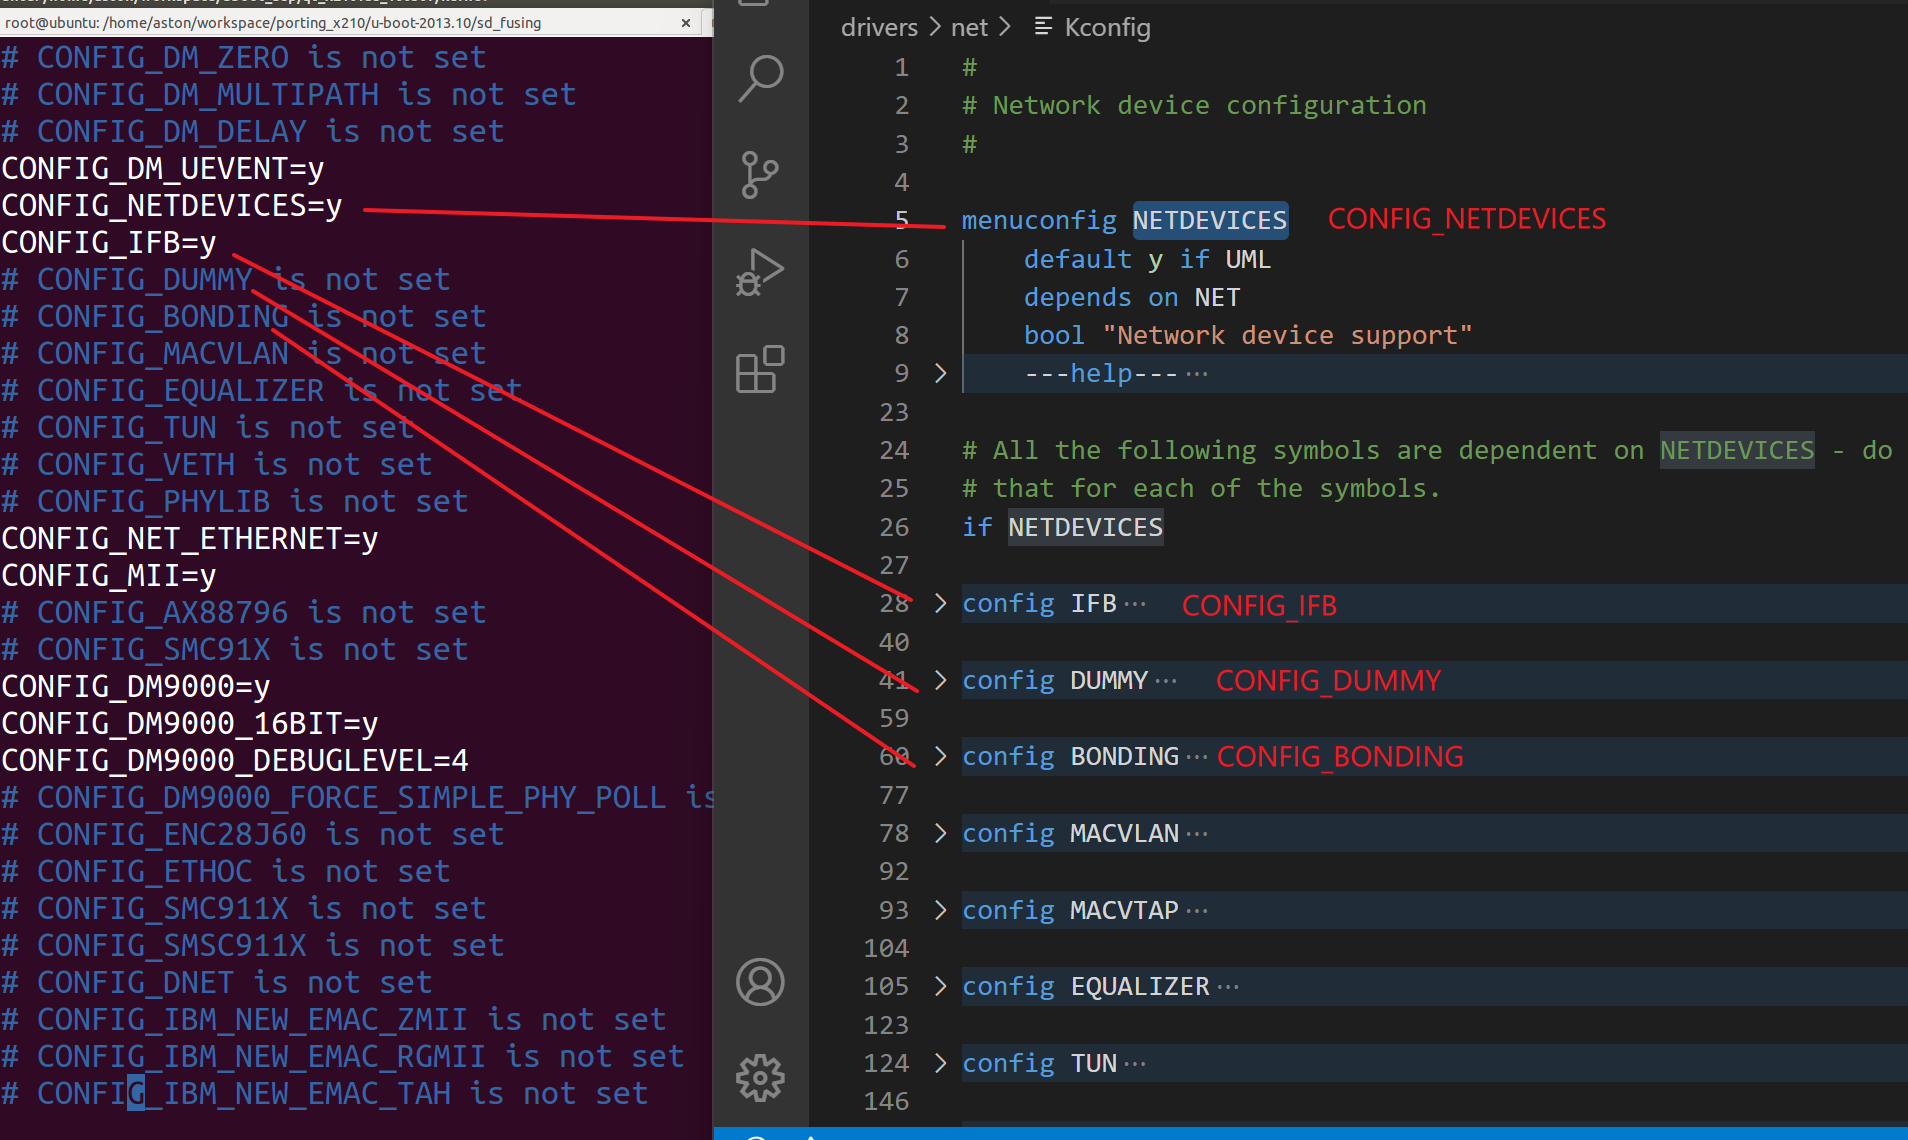Click CONFIG_DM9000=y in the terminal
Viewport: 1908px width, 1140px height.
point(136,686)
